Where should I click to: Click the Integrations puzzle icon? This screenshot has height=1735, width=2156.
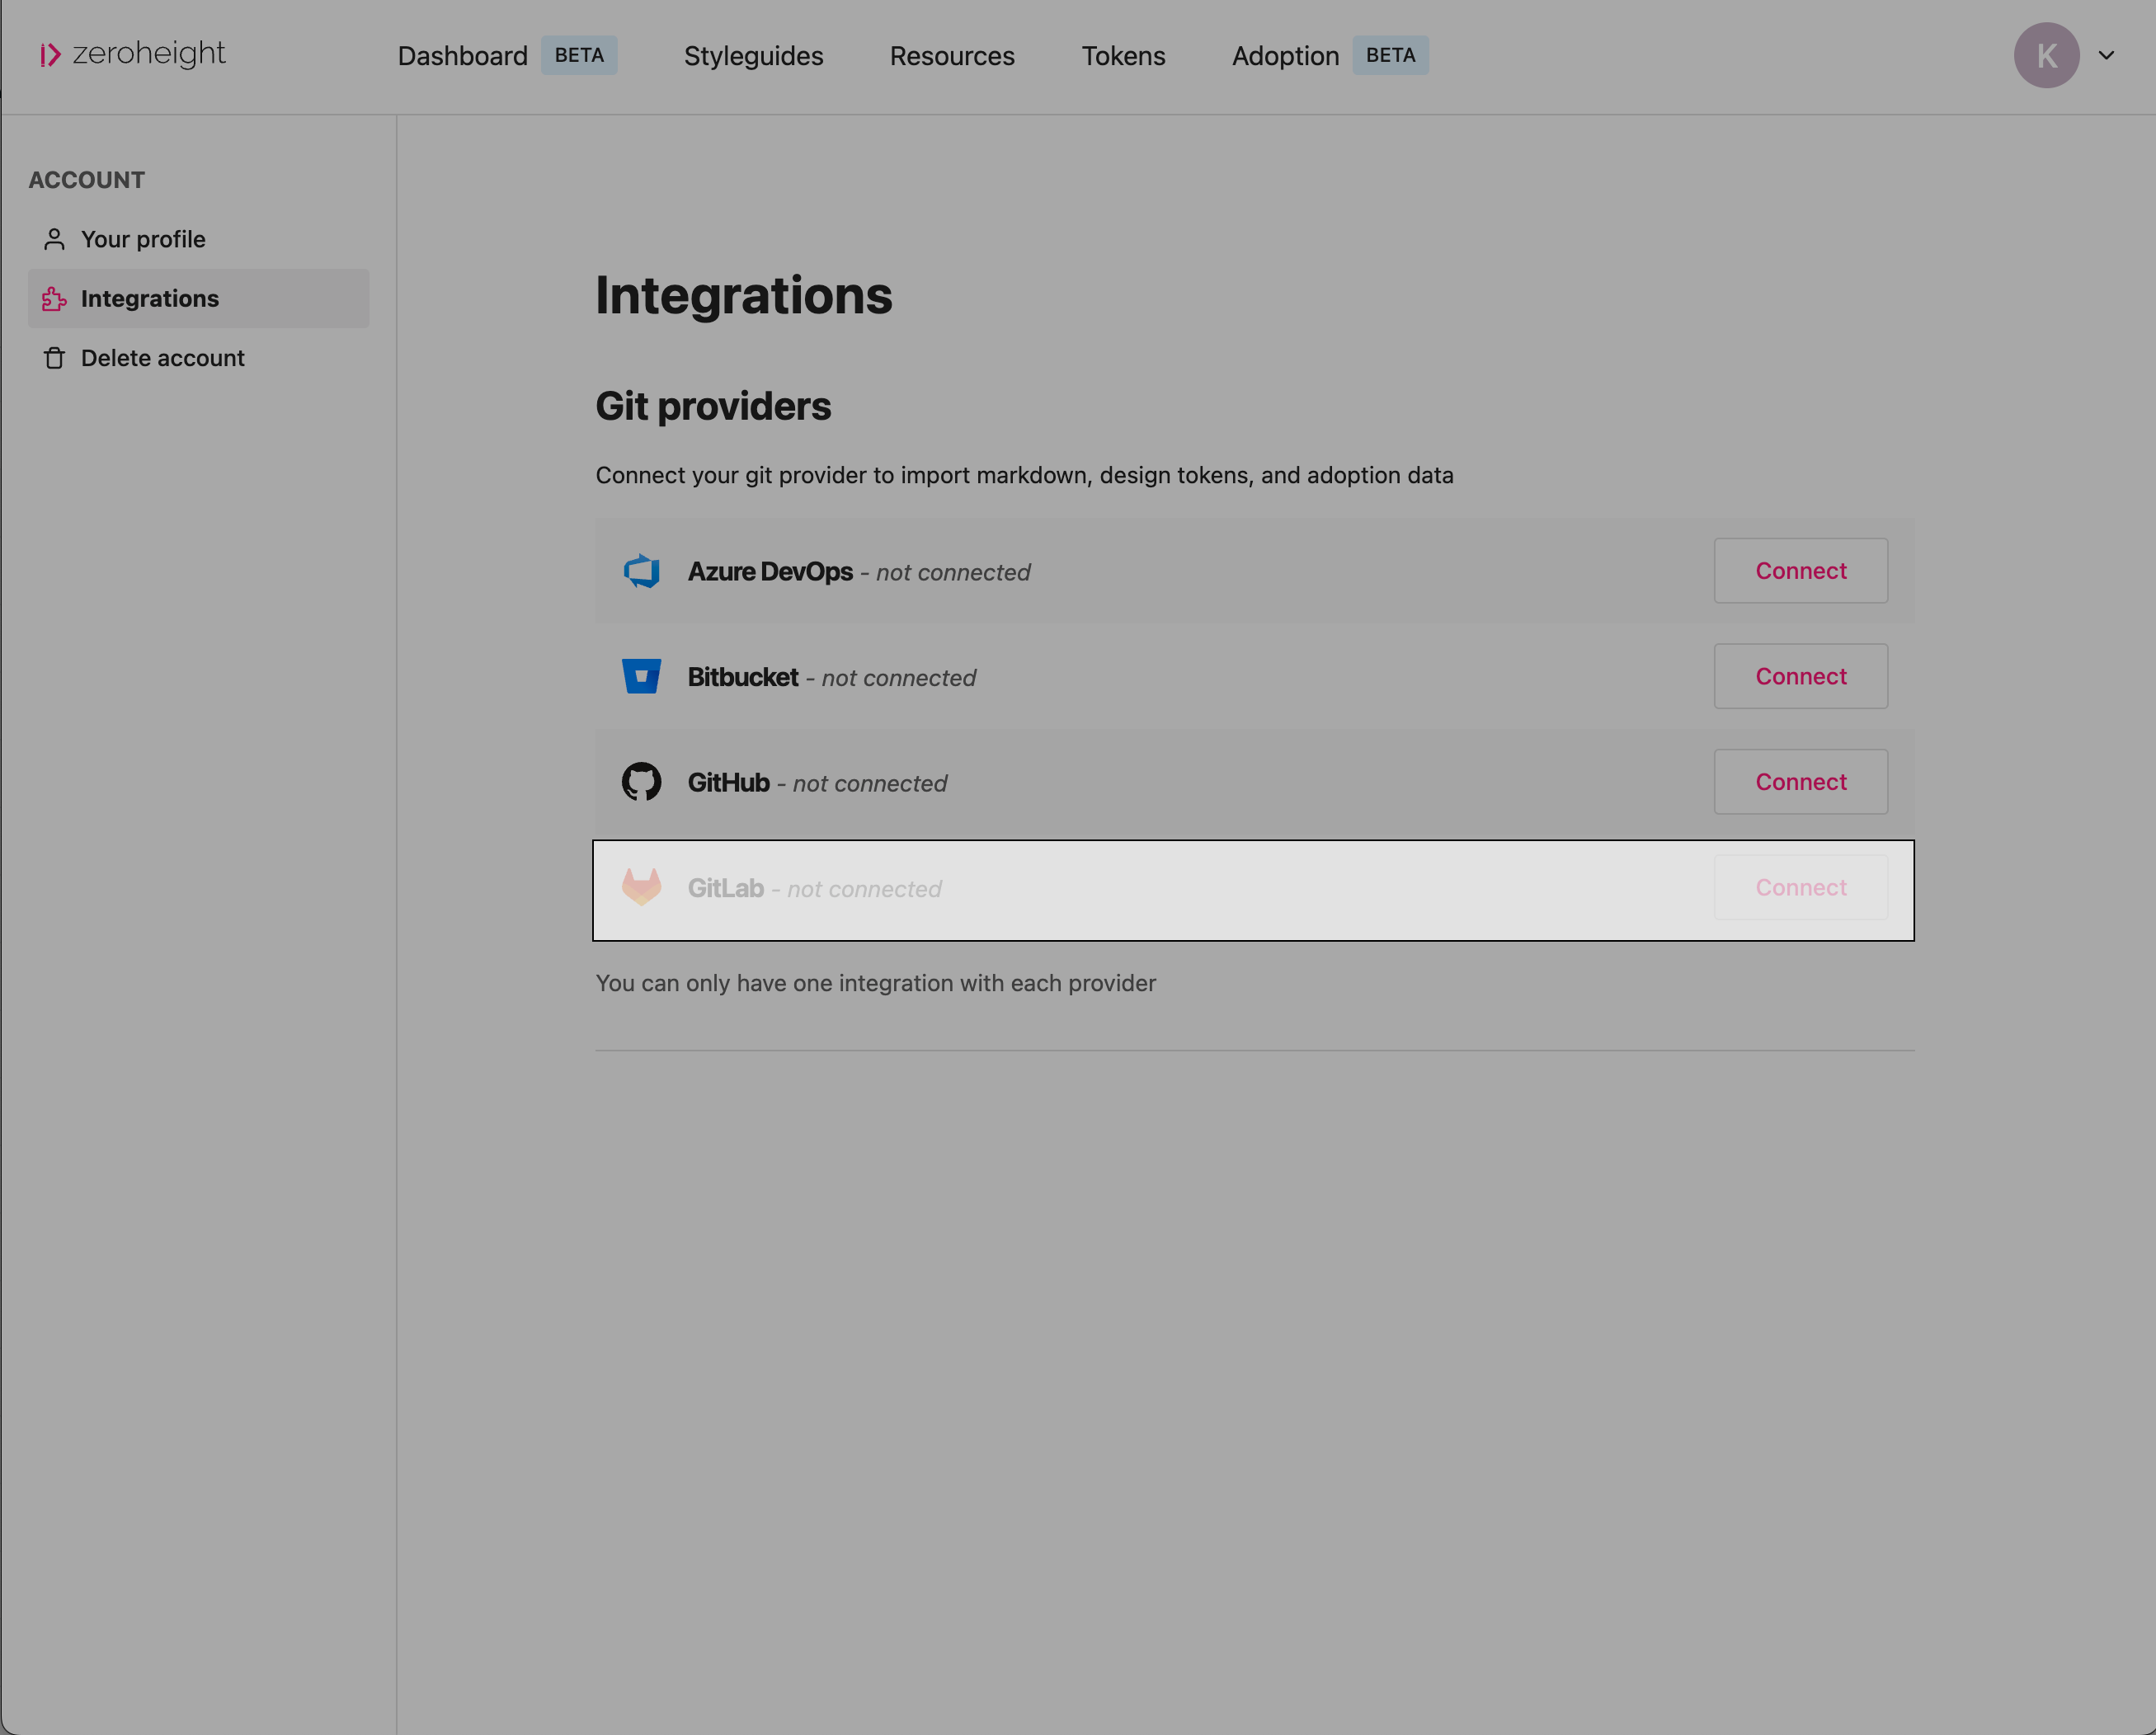coord(54,298)
